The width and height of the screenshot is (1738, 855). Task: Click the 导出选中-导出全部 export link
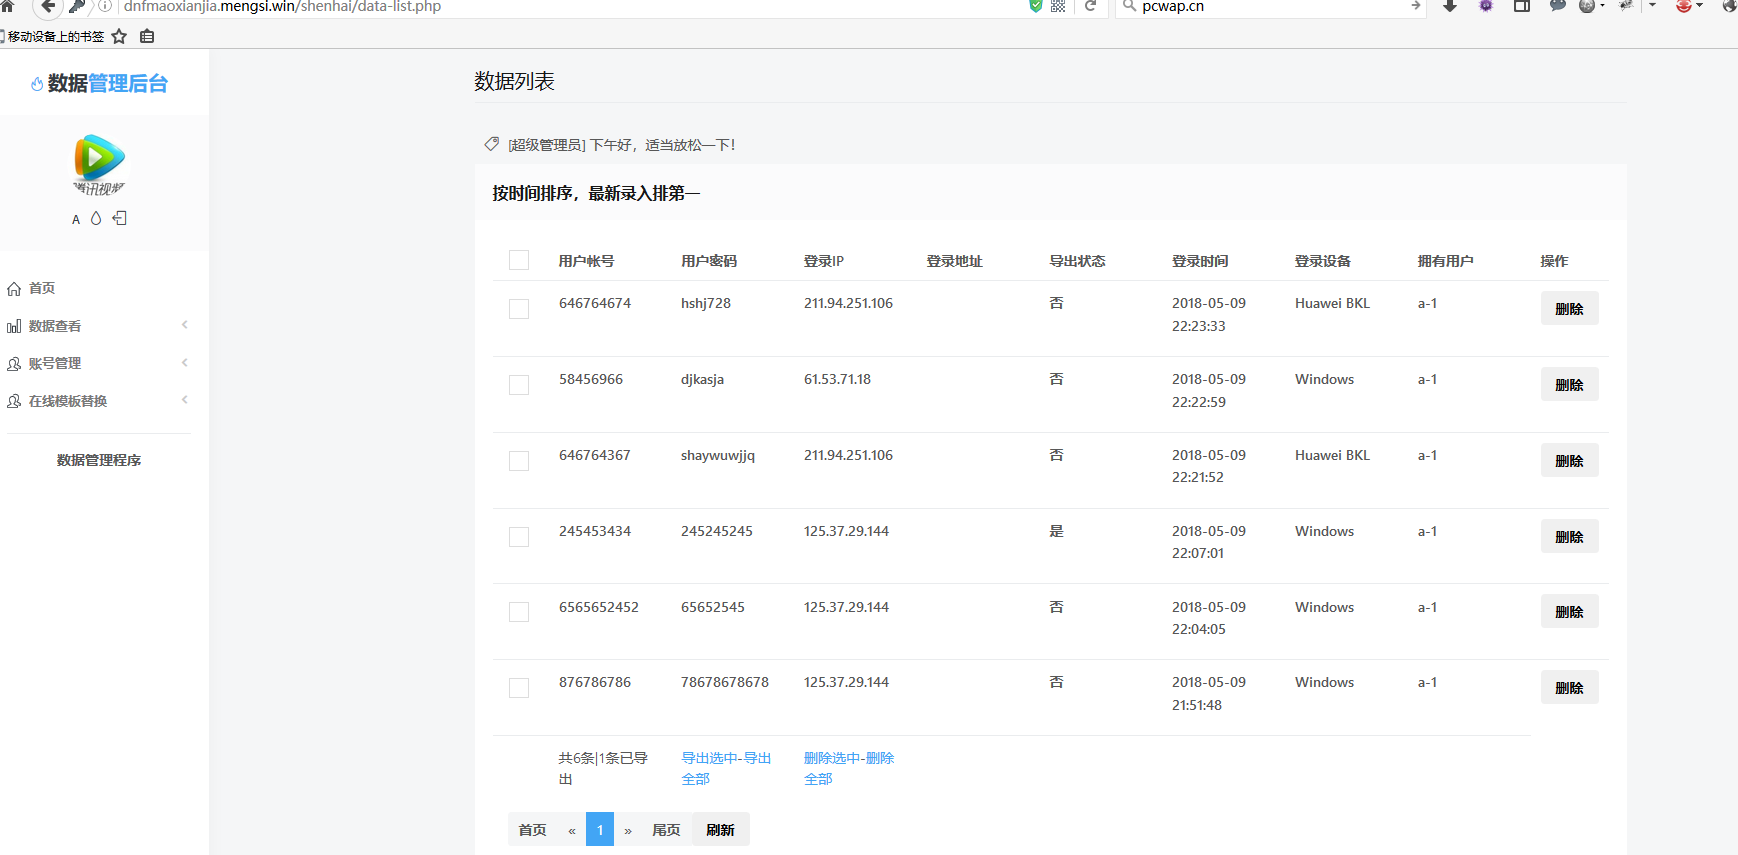tap(726, 768)
